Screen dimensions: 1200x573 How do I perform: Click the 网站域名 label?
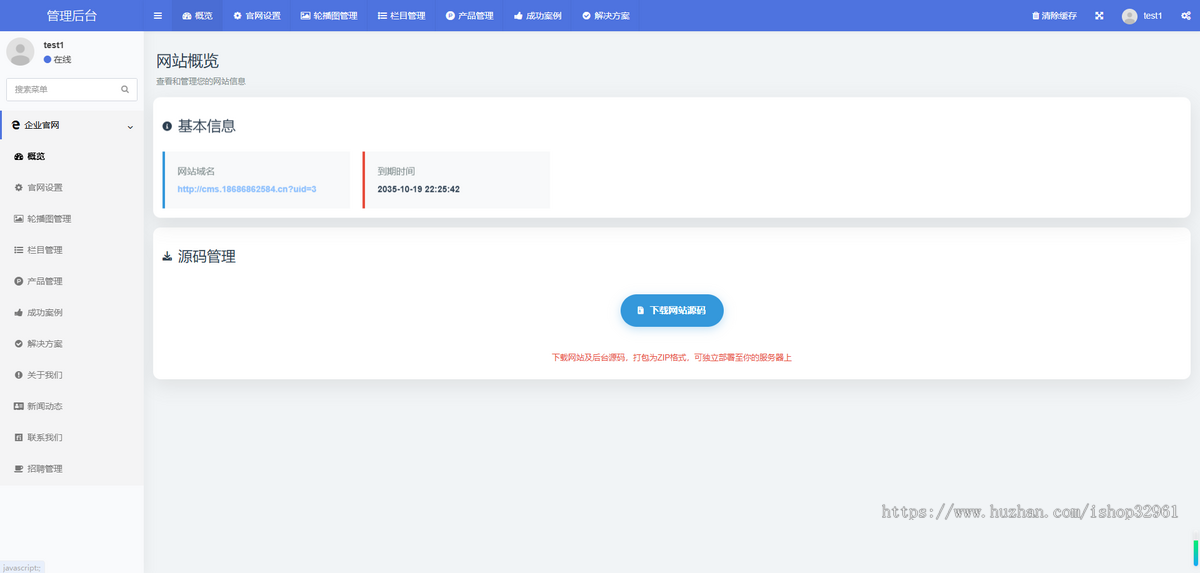196,171
